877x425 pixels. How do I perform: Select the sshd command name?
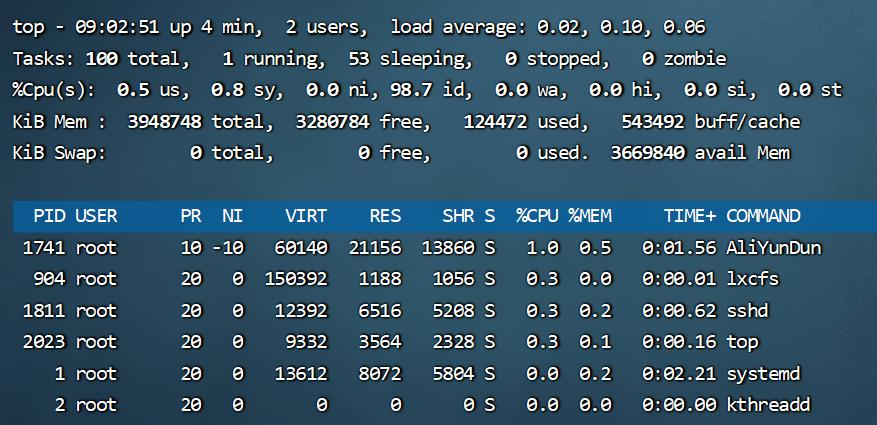[x=748, y=310]
